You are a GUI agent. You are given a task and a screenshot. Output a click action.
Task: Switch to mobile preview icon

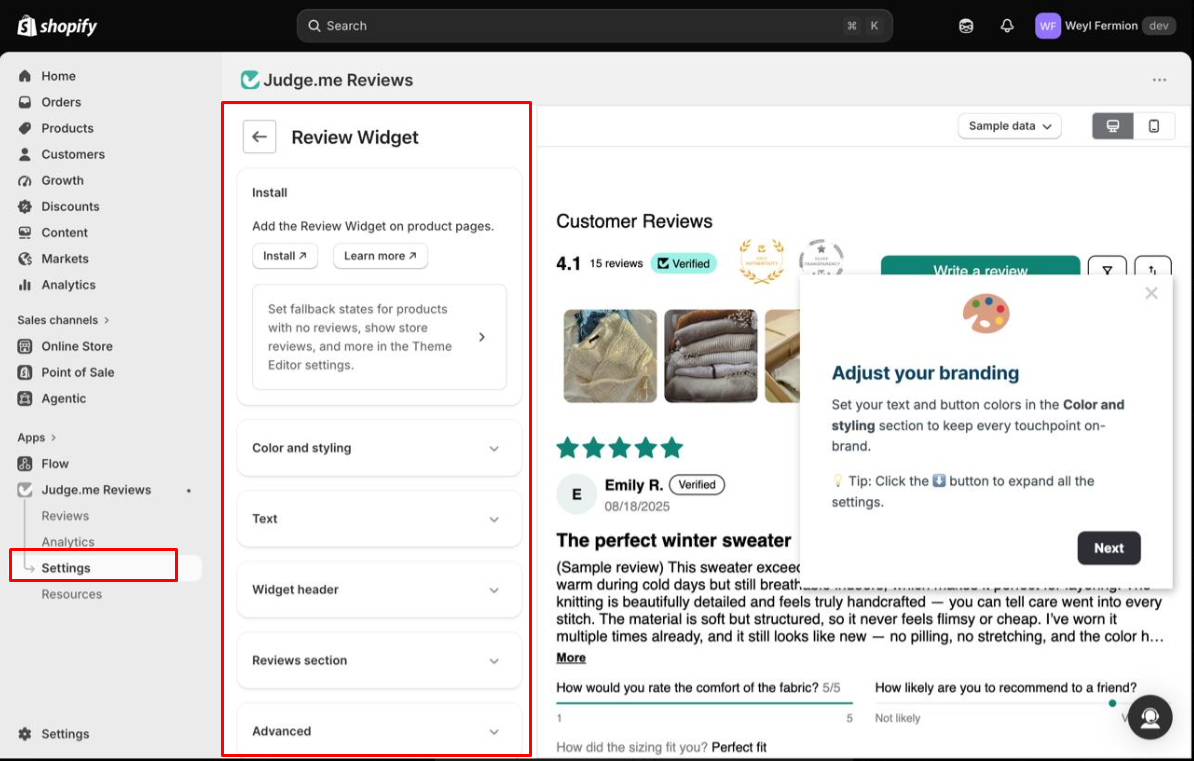1154,126
